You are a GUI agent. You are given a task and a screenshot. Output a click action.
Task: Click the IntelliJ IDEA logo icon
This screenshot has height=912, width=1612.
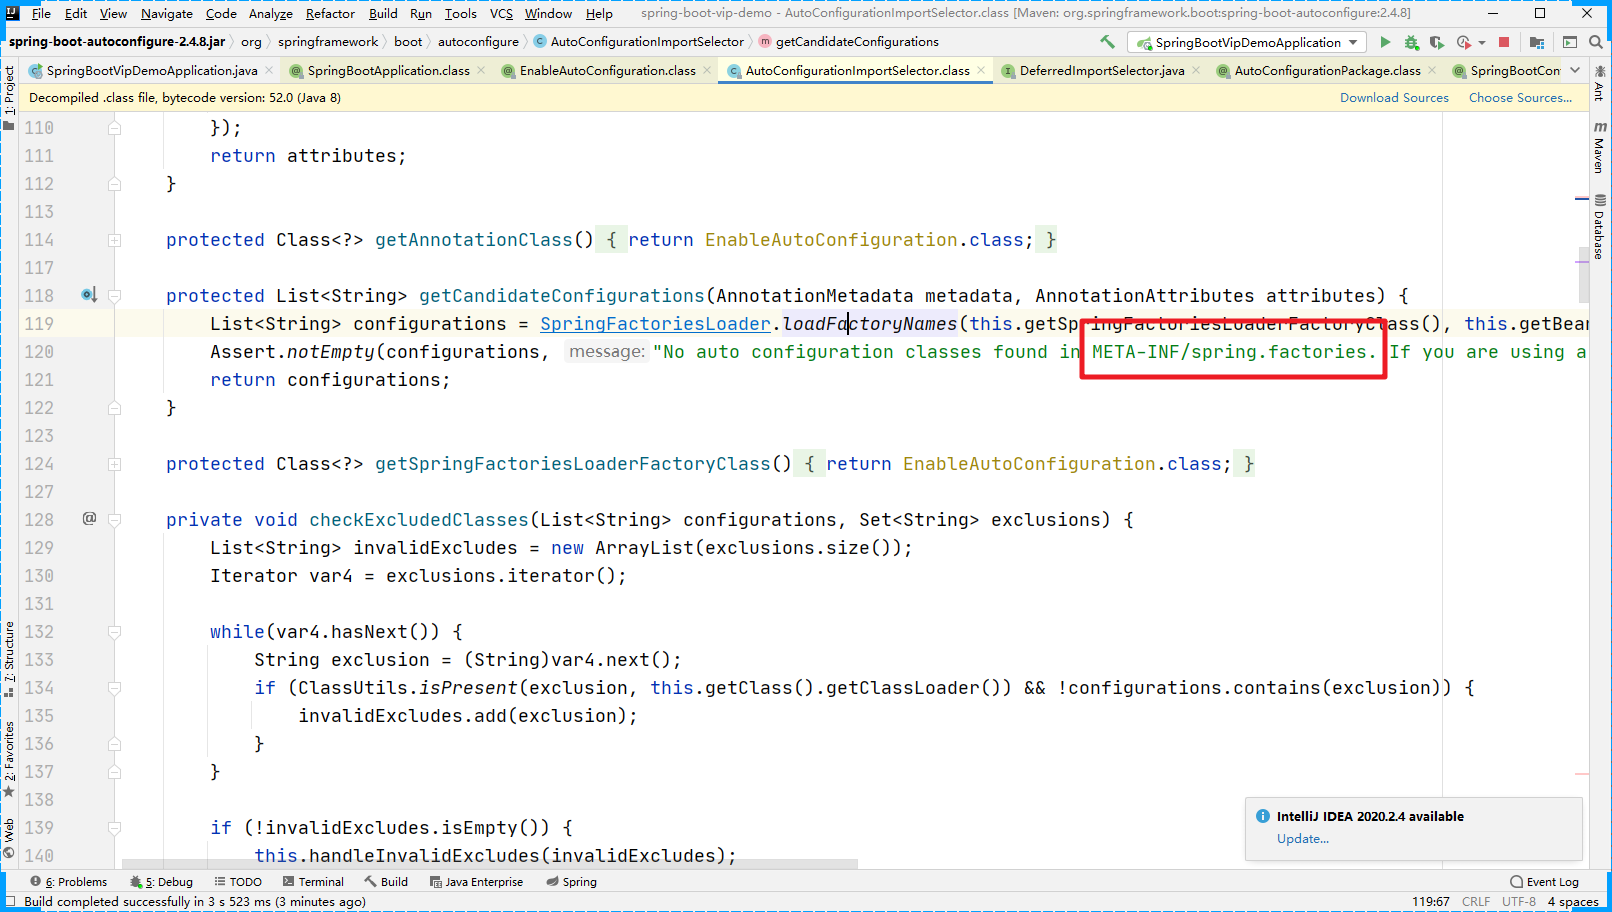click(x=12, y=13)
